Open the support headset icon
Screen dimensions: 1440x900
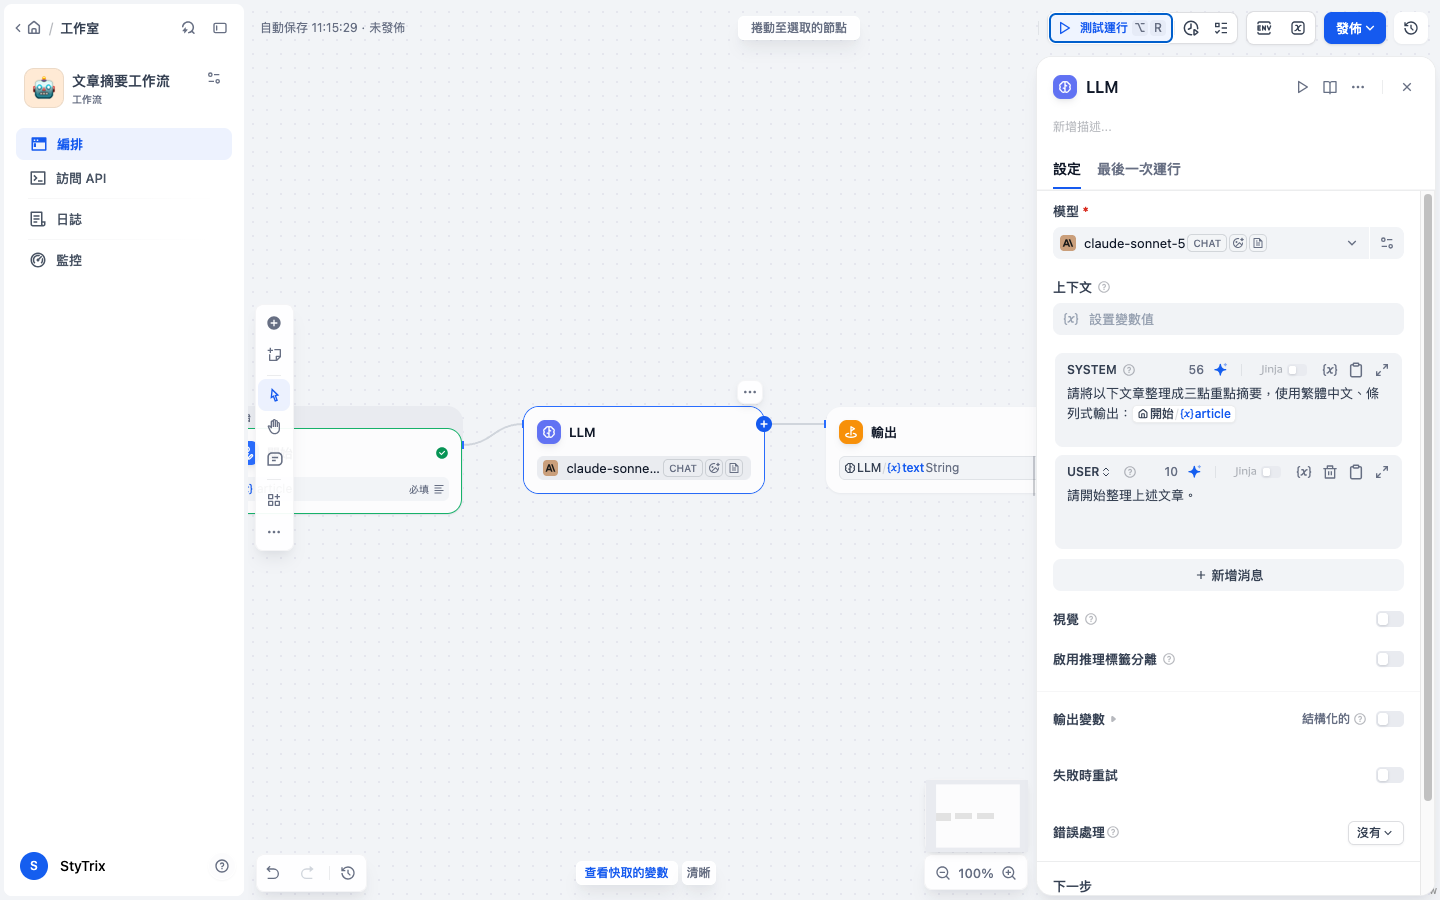click(x=188, y=28)
